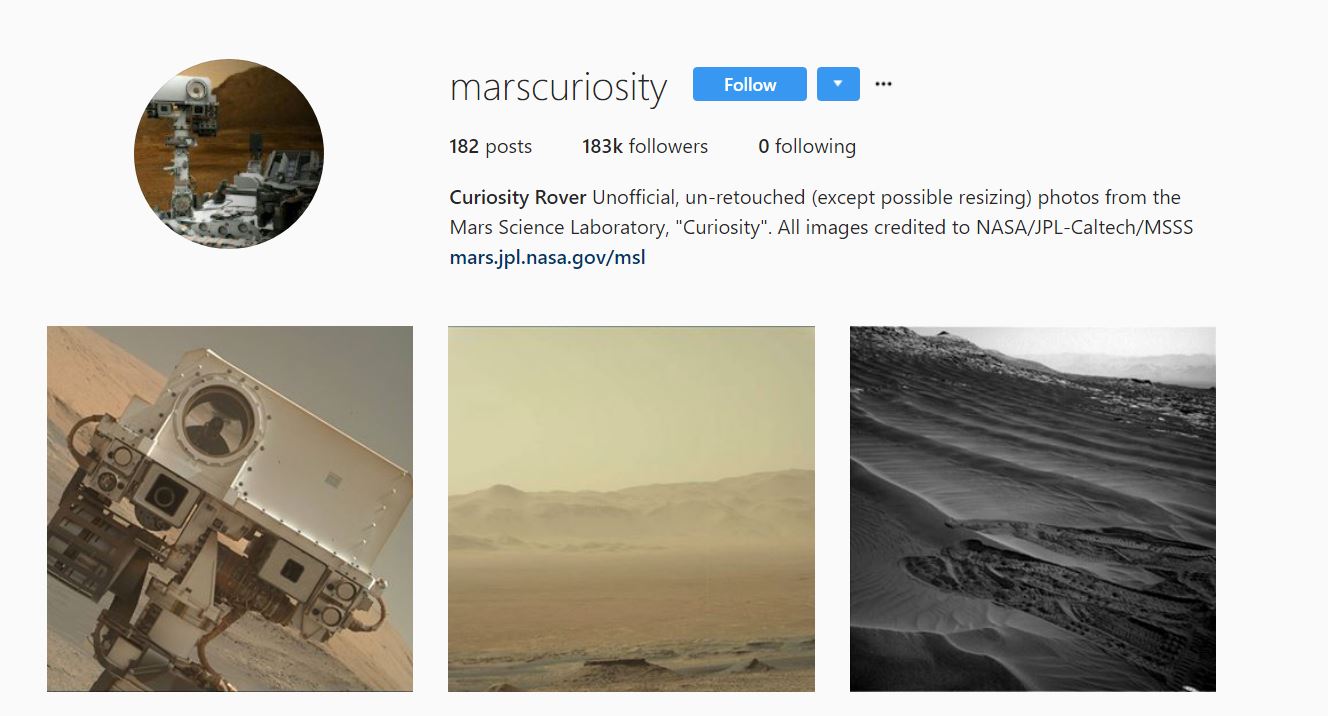Click the Mars Science Laboratory text in bio

551,227
